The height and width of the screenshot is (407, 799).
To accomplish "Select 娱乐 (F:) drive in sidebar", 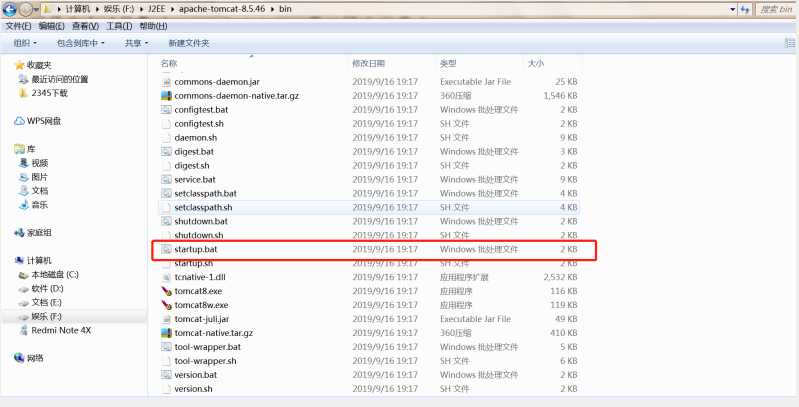I will click(x=46, y=316).
